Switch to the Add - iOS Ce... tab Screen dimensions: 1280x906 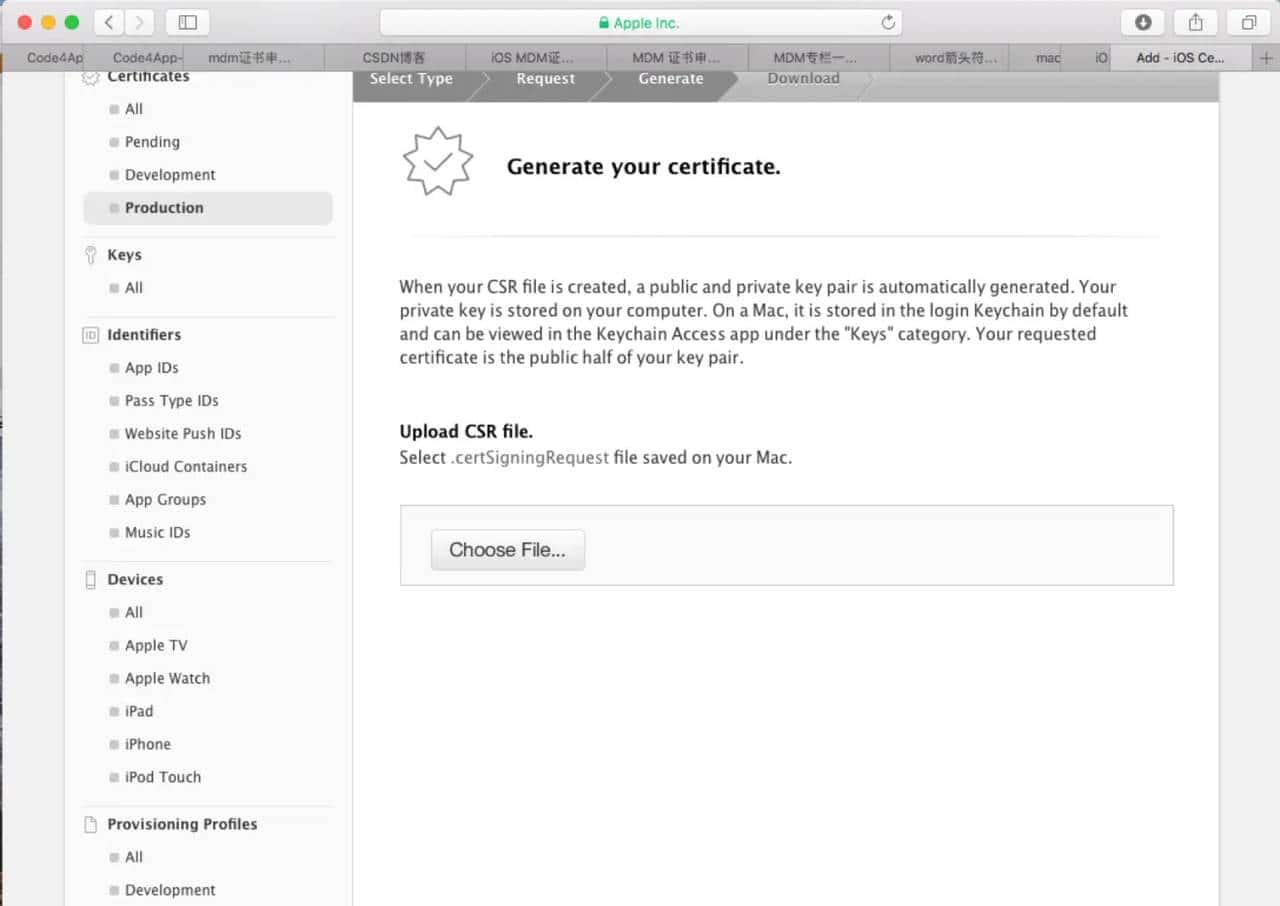pos(1180,58)
